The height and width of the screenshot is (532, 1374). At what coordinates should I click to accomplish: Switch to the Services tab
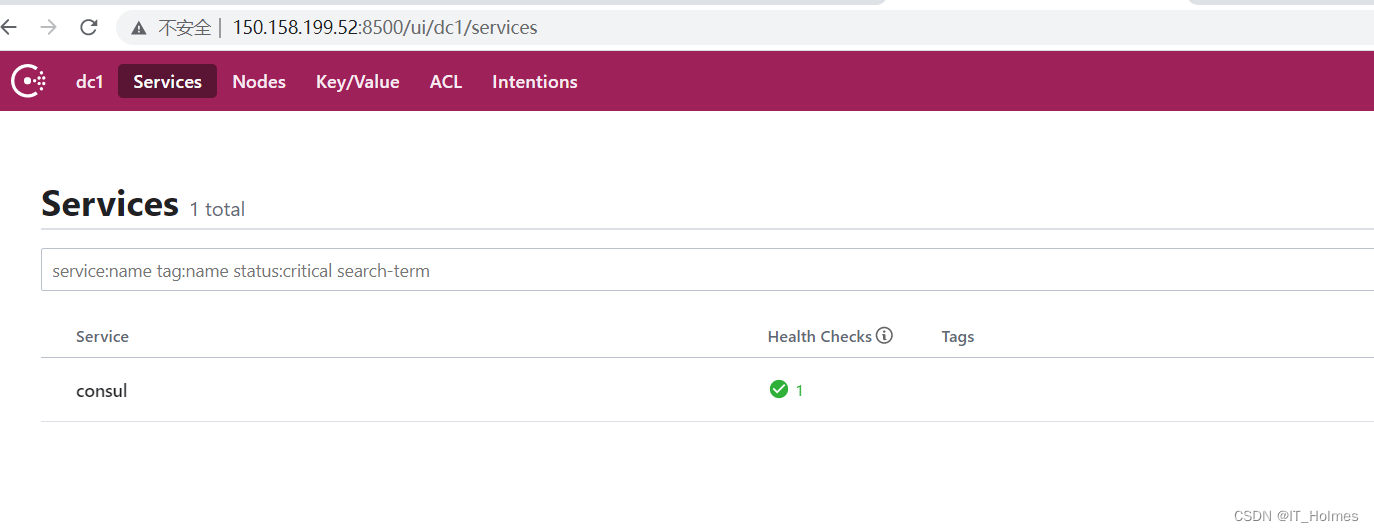(167, 82)
